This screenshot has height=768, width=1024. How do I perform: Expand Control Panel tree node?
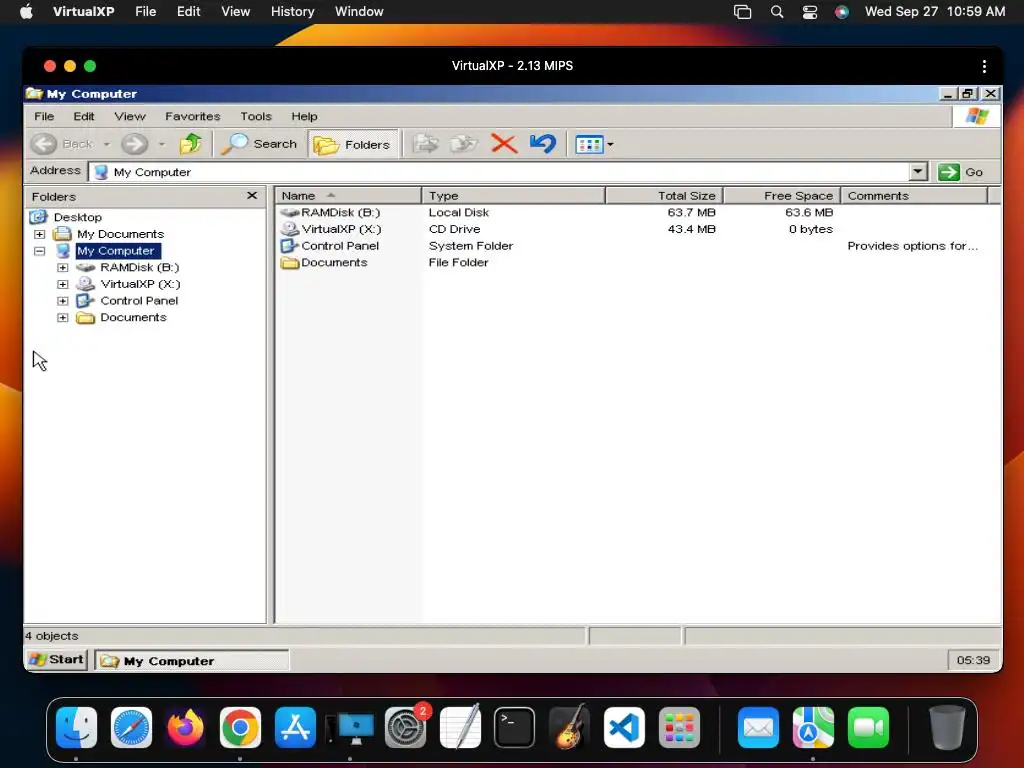(63, 301)
